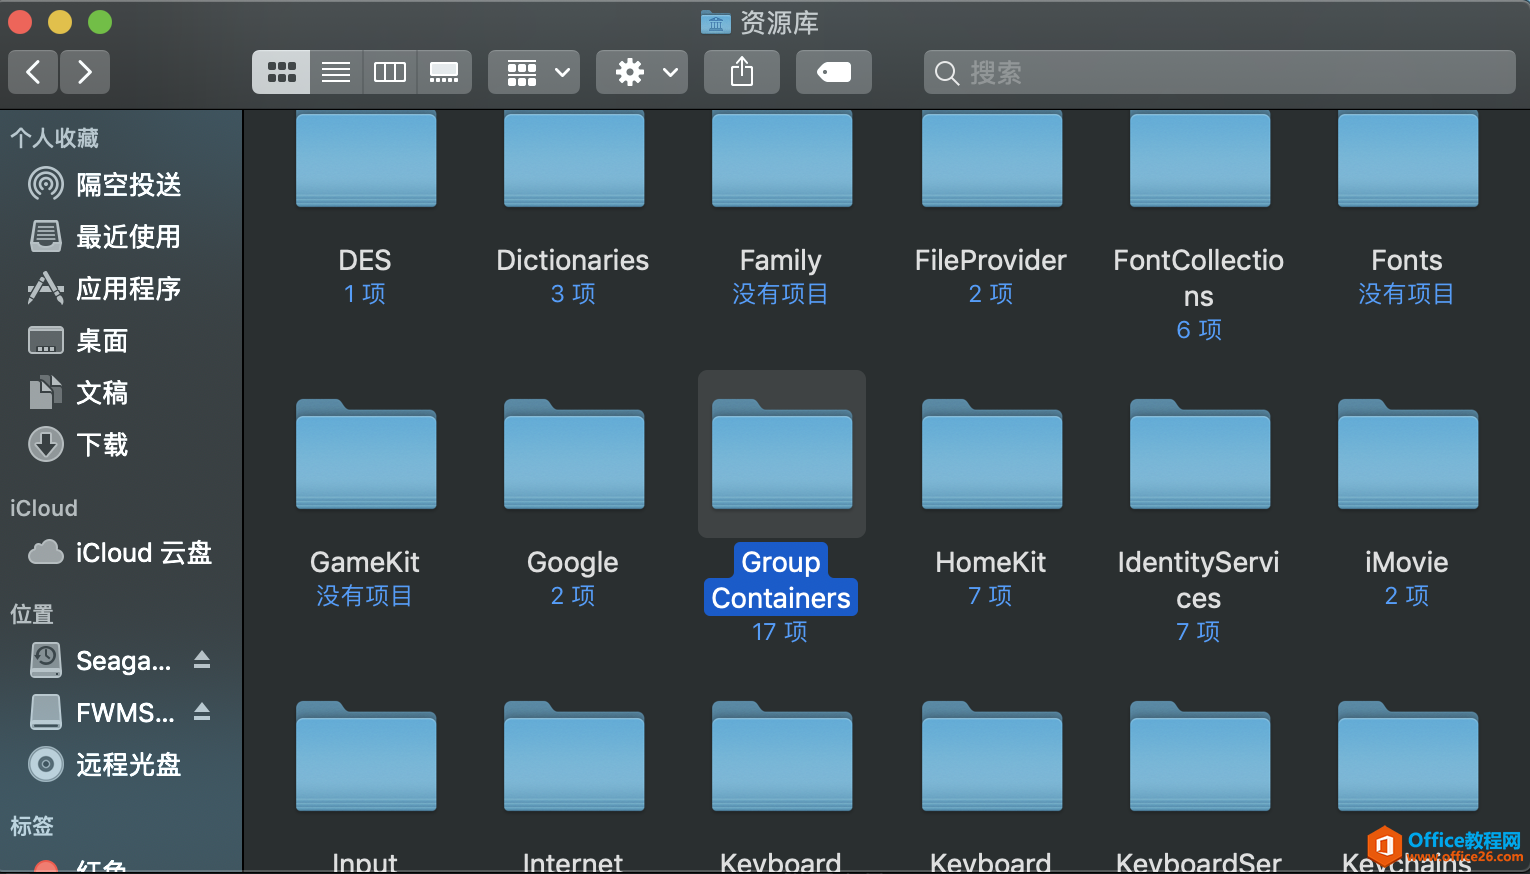Go forward with the right arrow button
The width and height of the screenshot is (1530, 874).
[x=85, y=72]
